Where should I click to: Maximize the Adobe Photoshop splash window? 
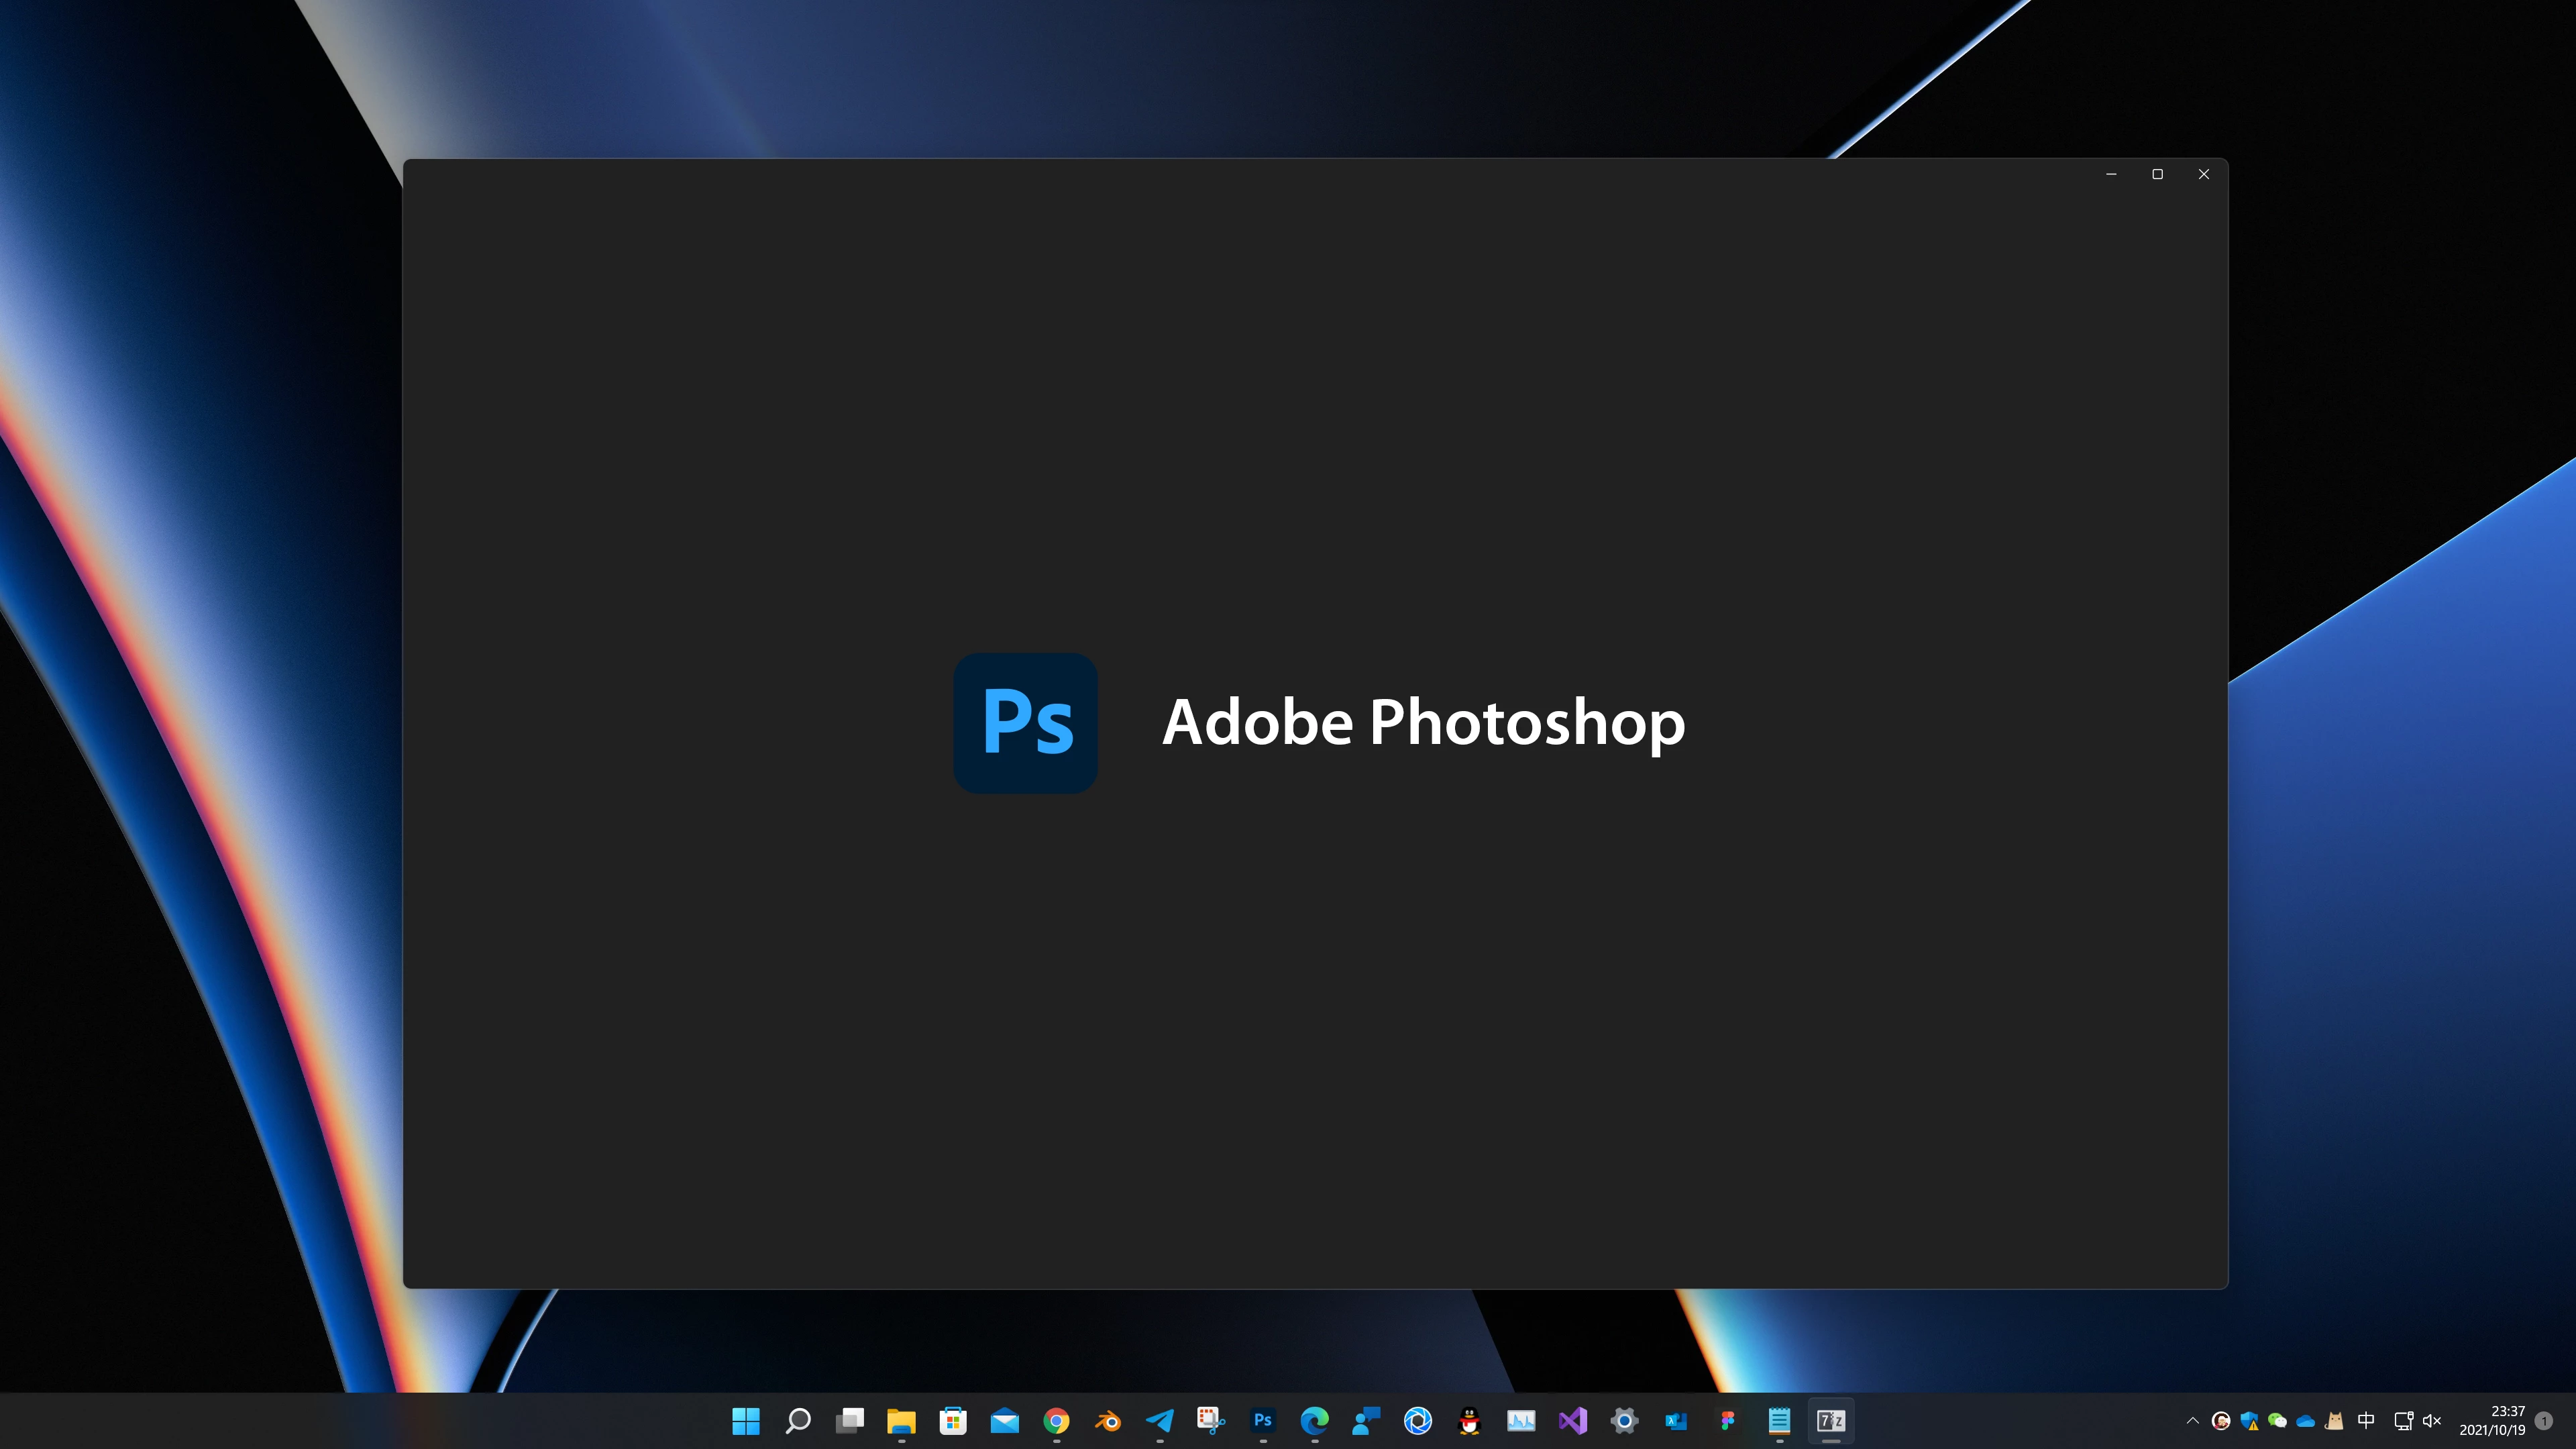2157,174
